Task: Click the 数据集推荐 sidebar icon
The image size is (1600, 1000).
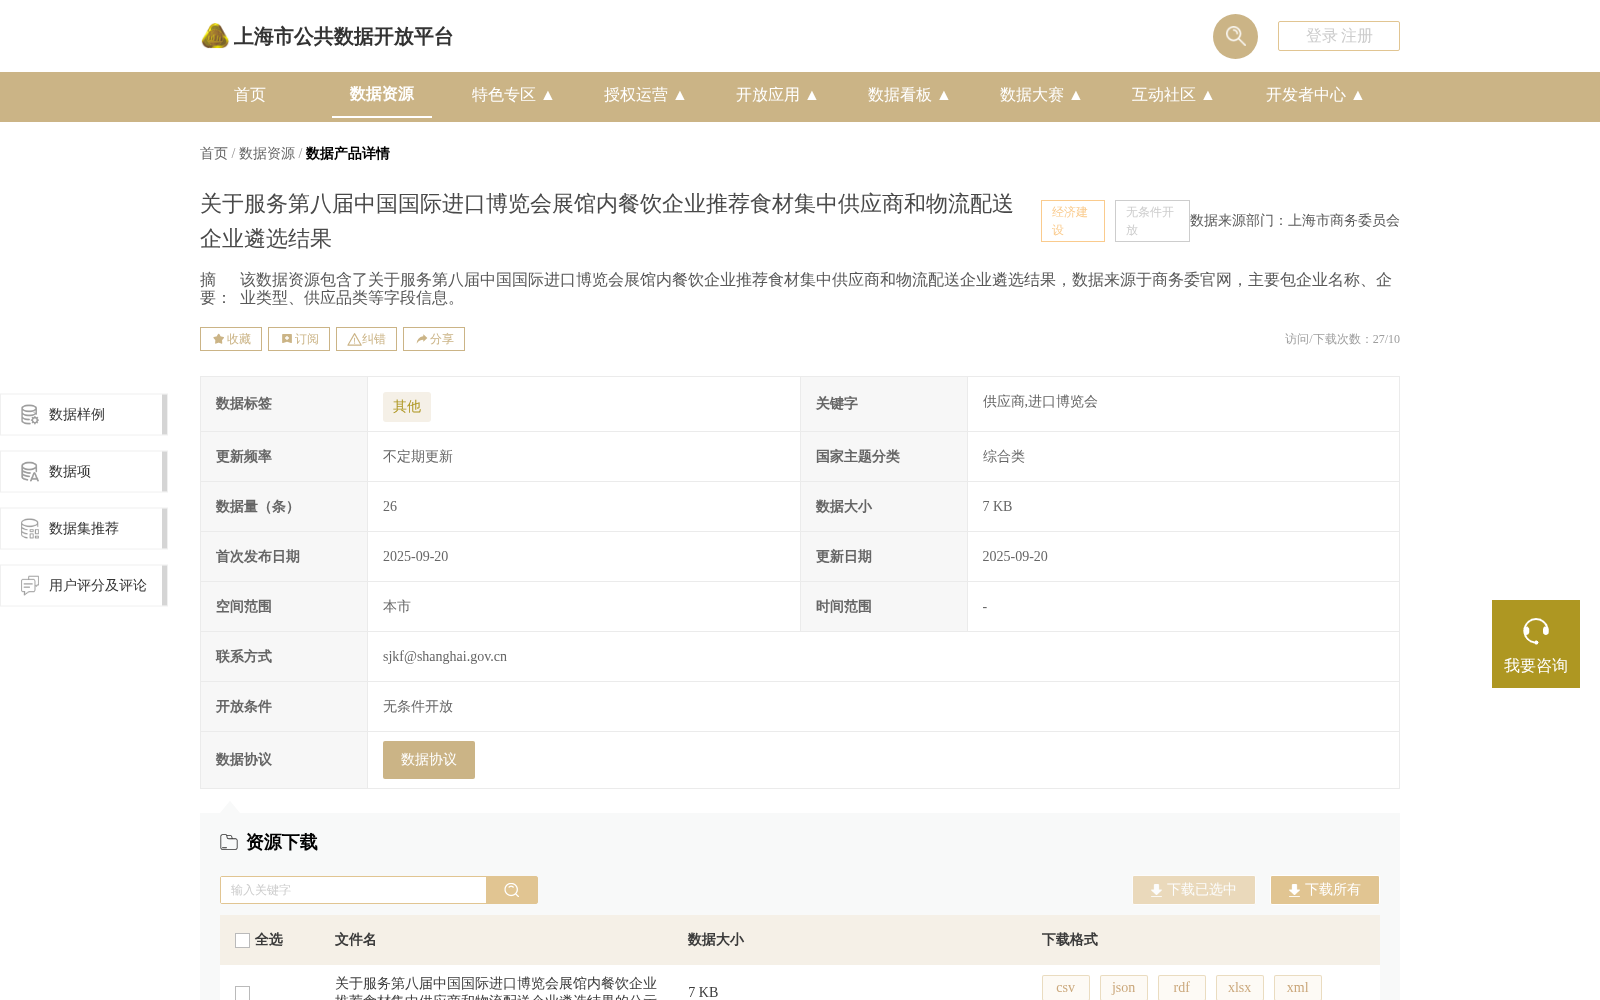Action: (x=30, y=528)
